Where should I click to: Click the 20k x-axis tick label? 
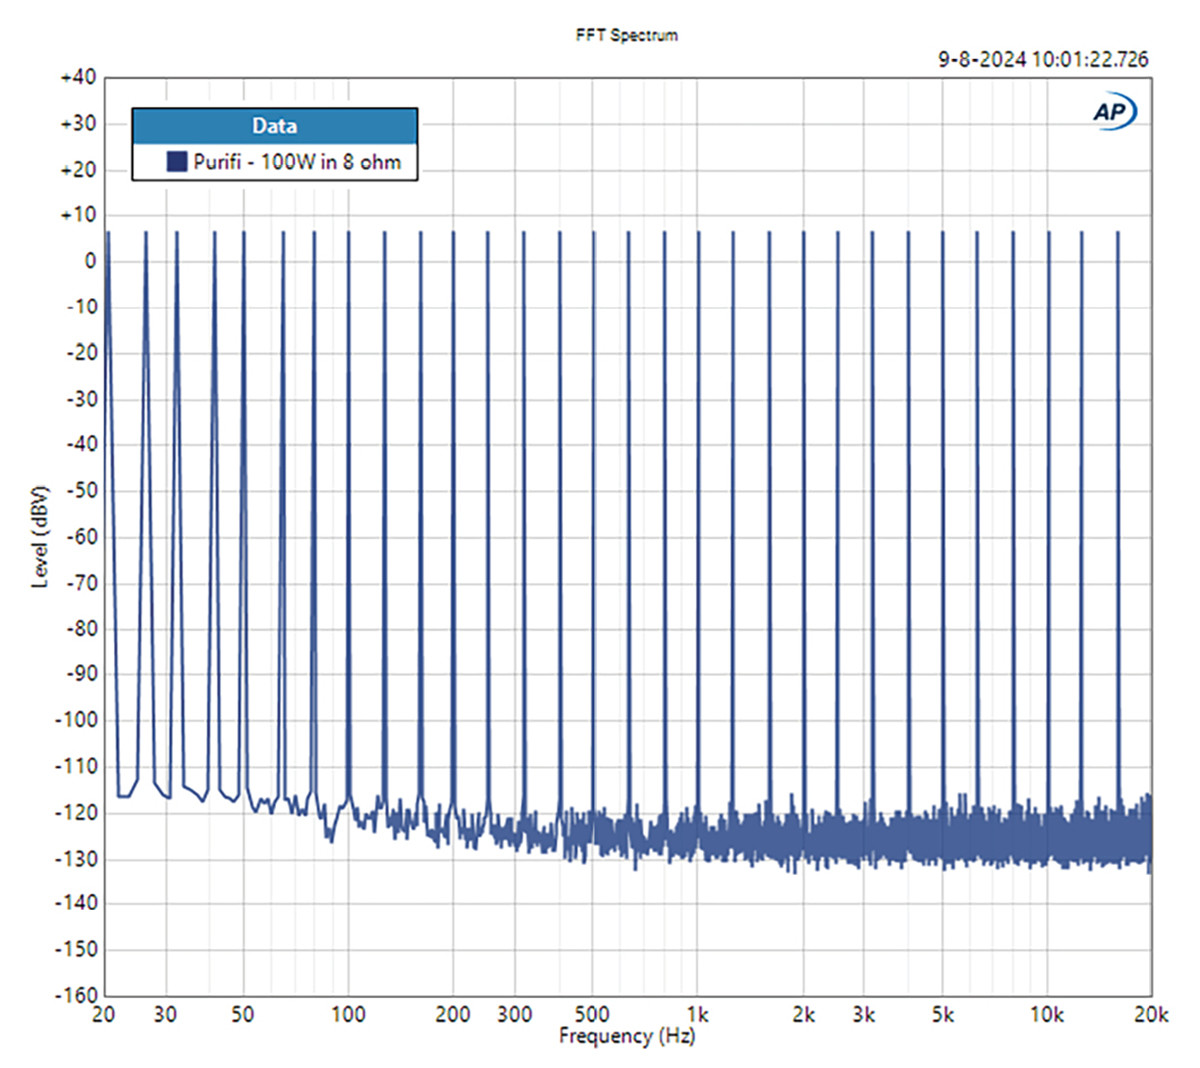(x=1151, y=1015)
